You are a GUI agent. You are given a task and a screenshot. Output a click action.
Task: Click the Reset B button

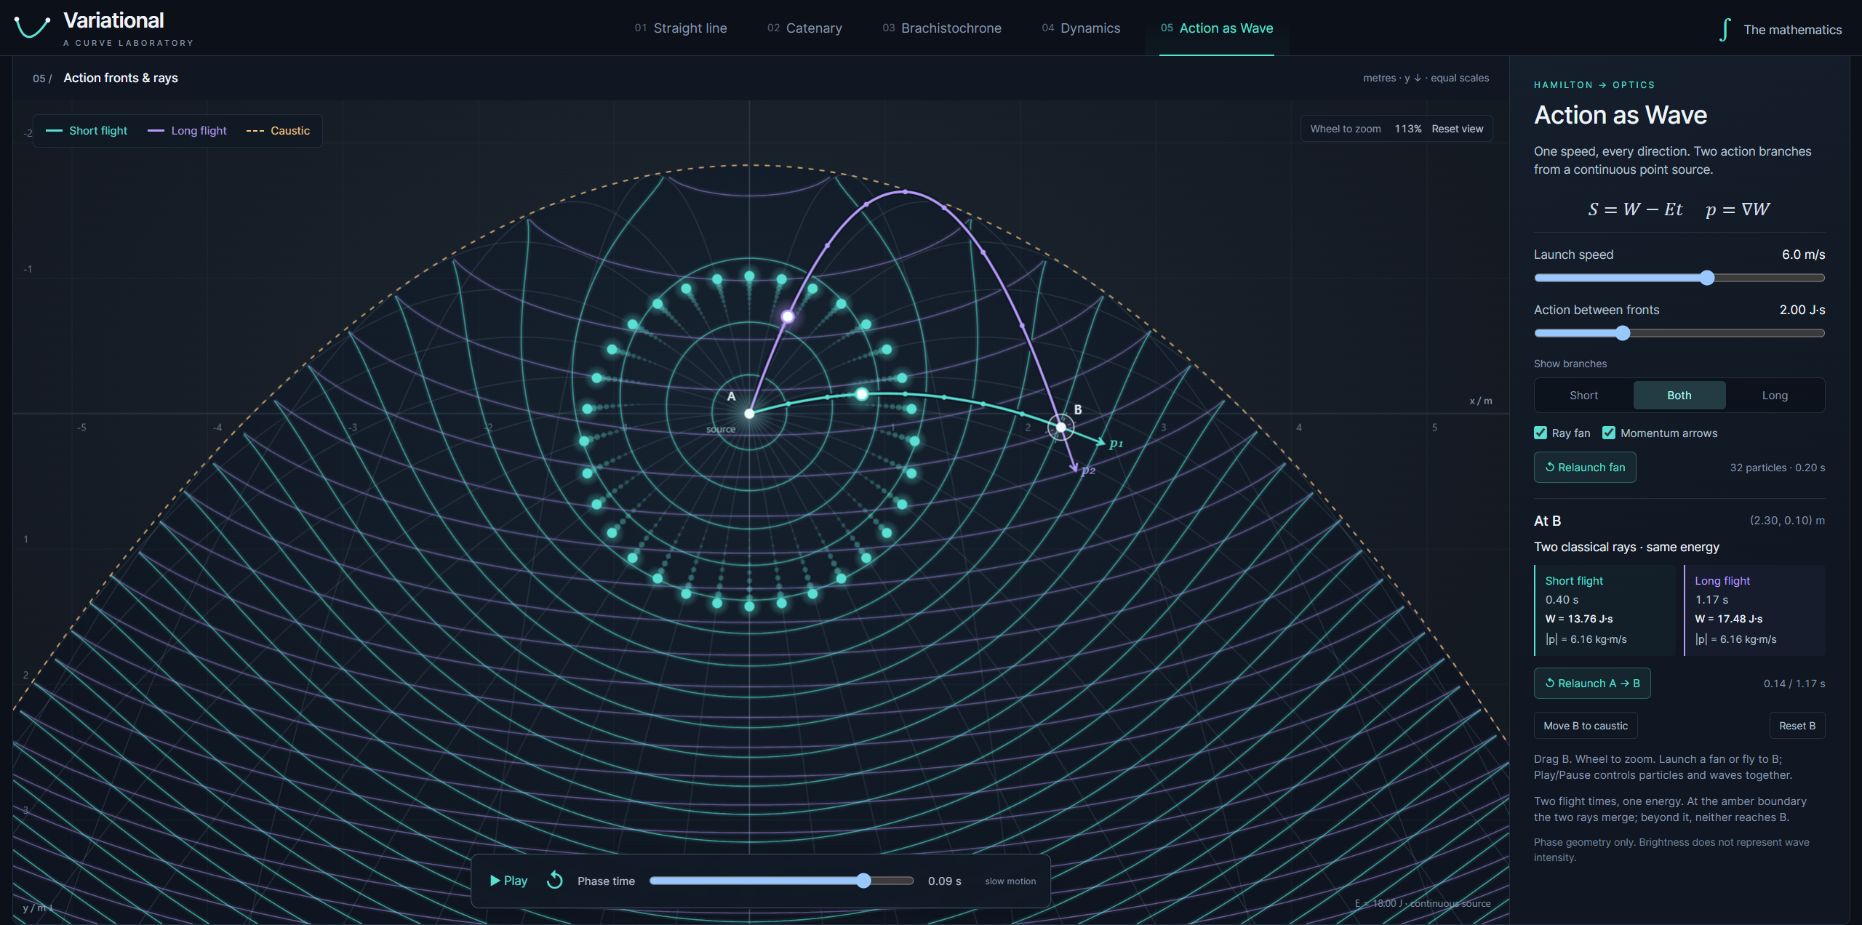point(1797,726)
